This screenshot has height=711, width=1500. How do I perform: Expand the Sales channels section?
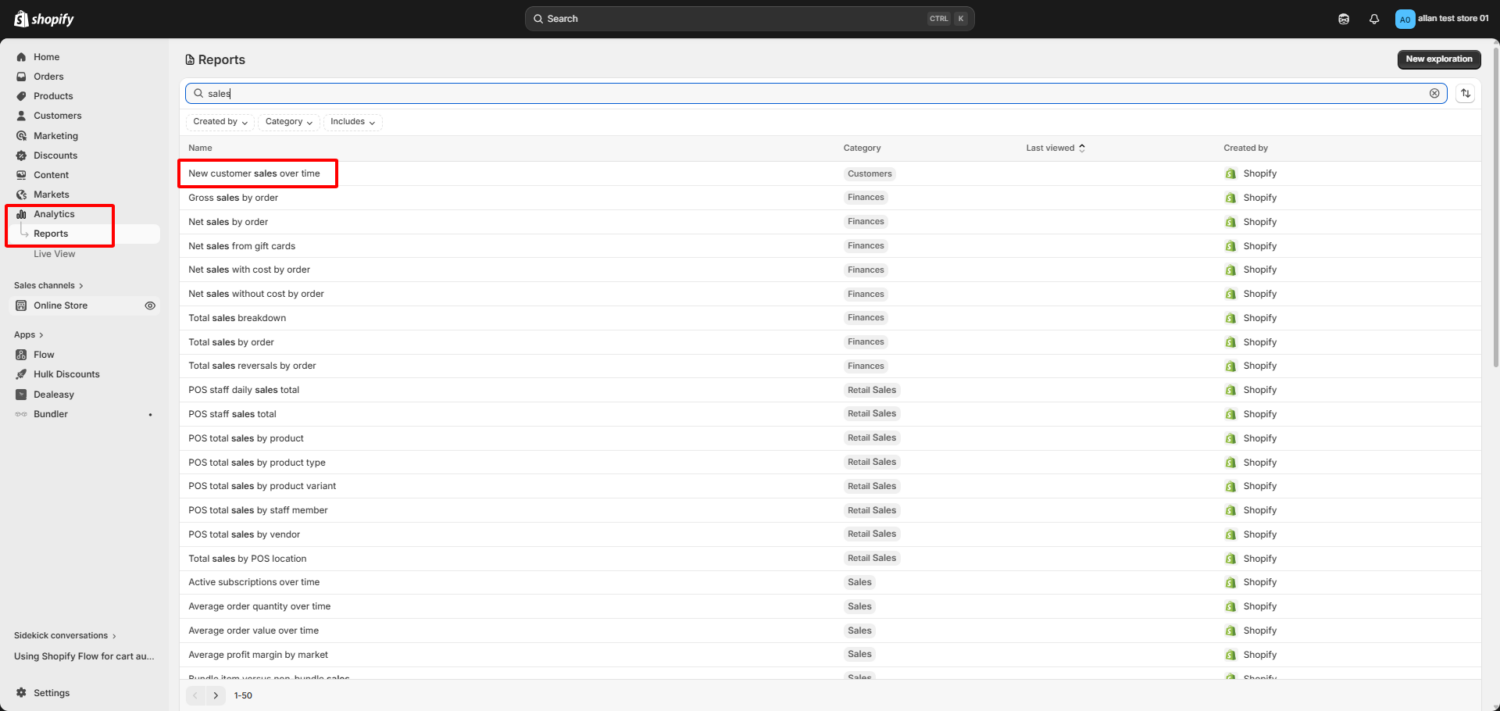[x=48, y=286]
